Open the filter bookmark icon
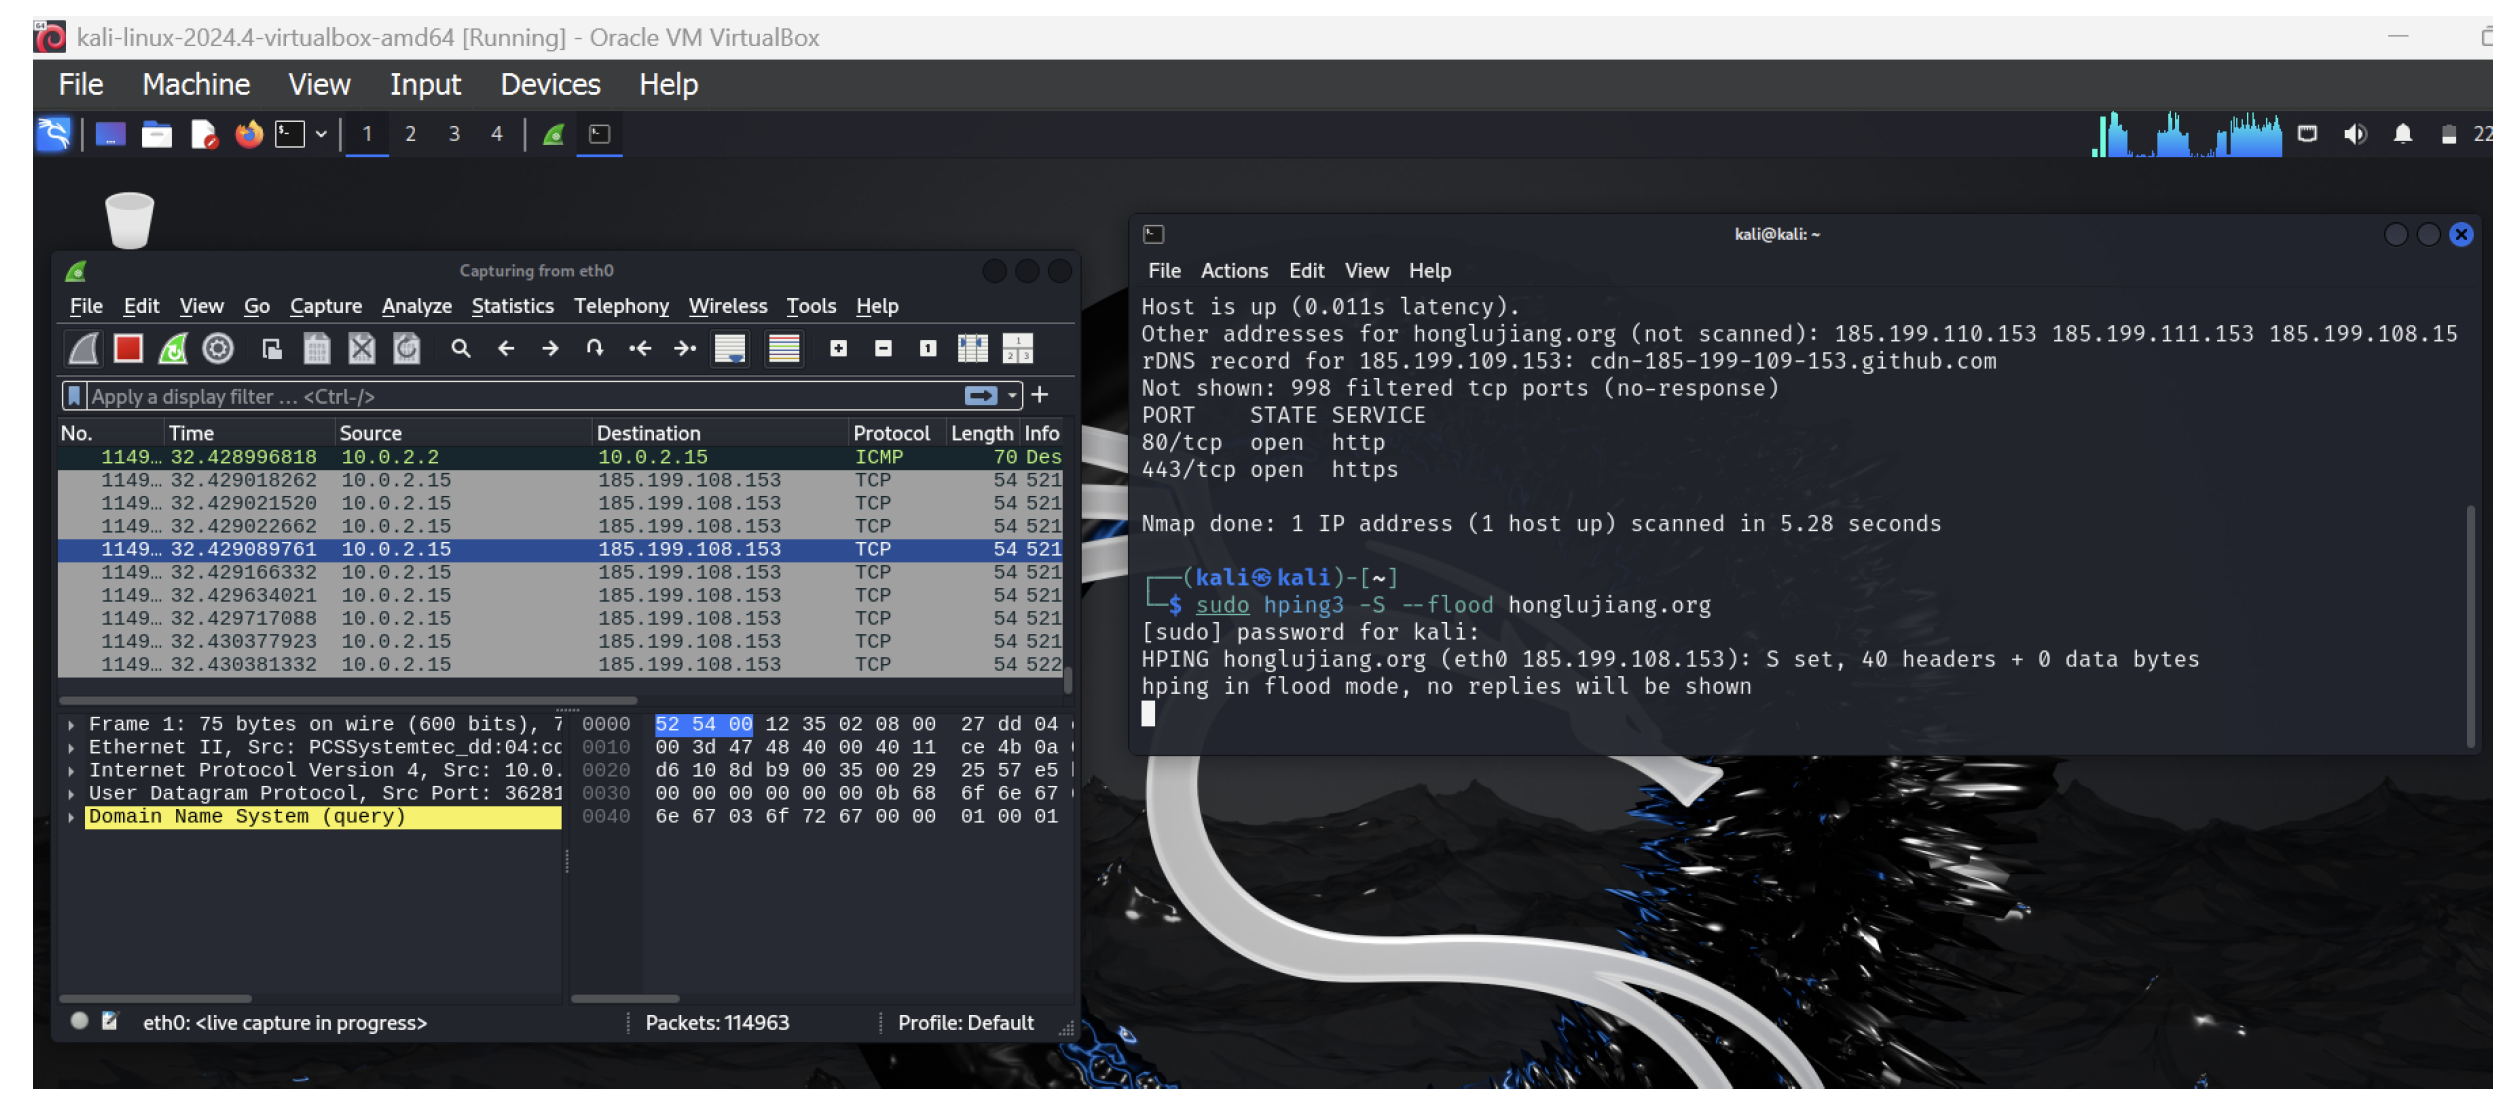Viewport: 2510px width, 1114px height. coord(74,397)
